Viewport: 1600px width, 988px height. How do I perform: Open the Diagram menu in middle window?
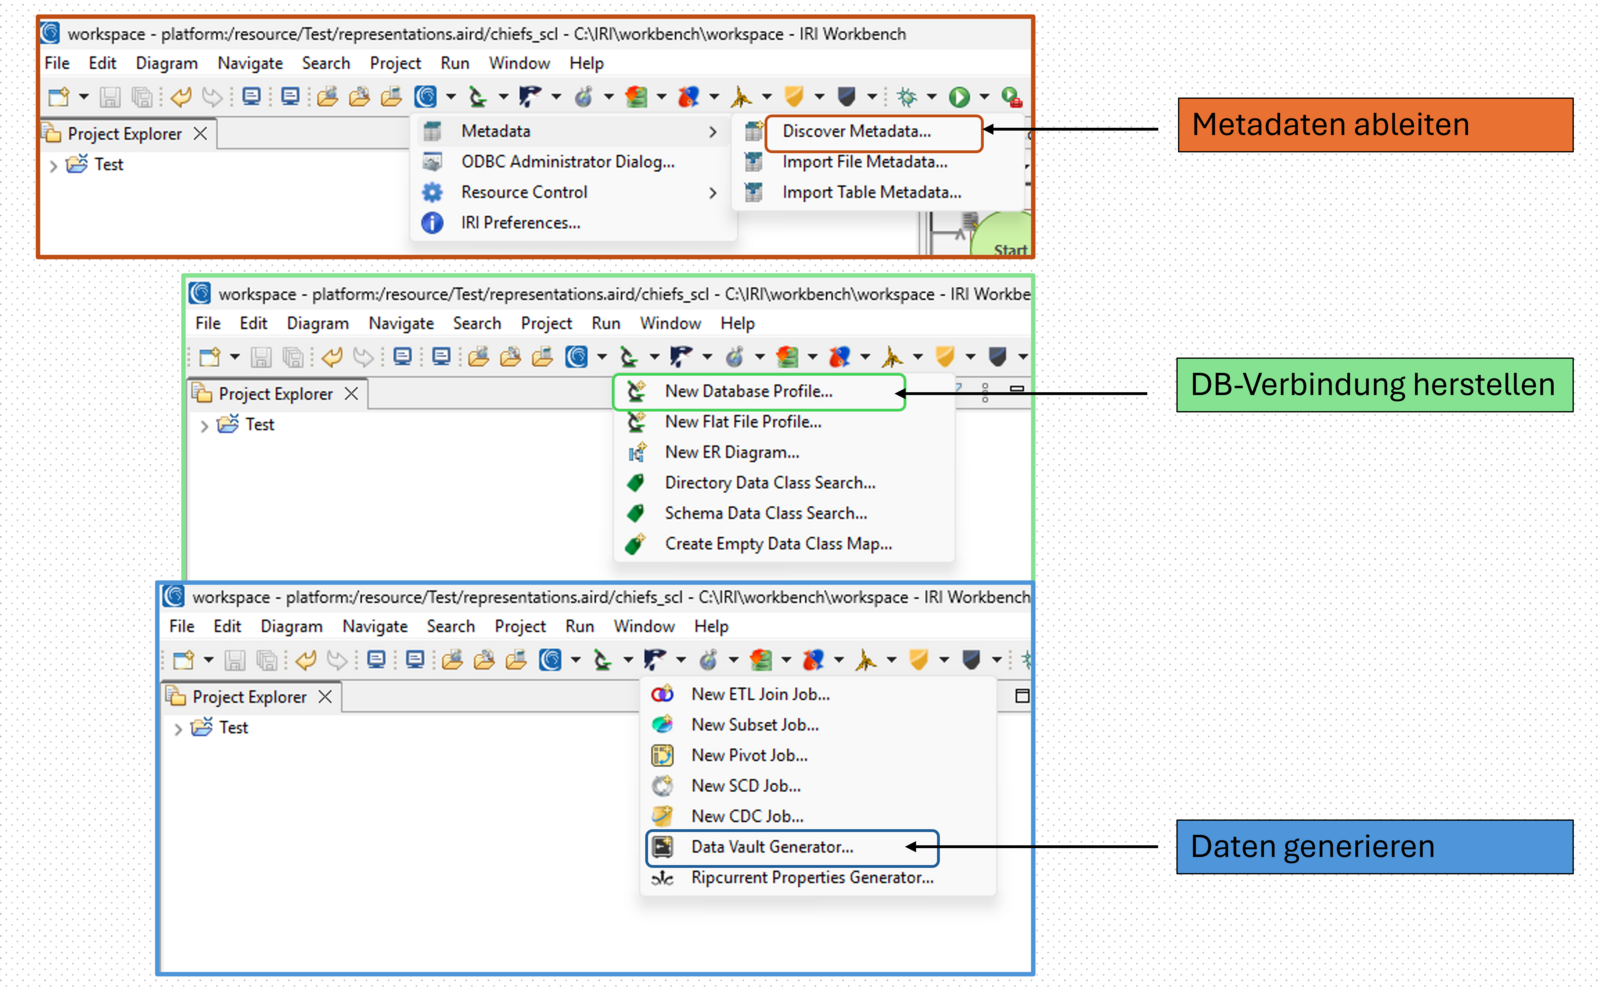pos(317,323)
